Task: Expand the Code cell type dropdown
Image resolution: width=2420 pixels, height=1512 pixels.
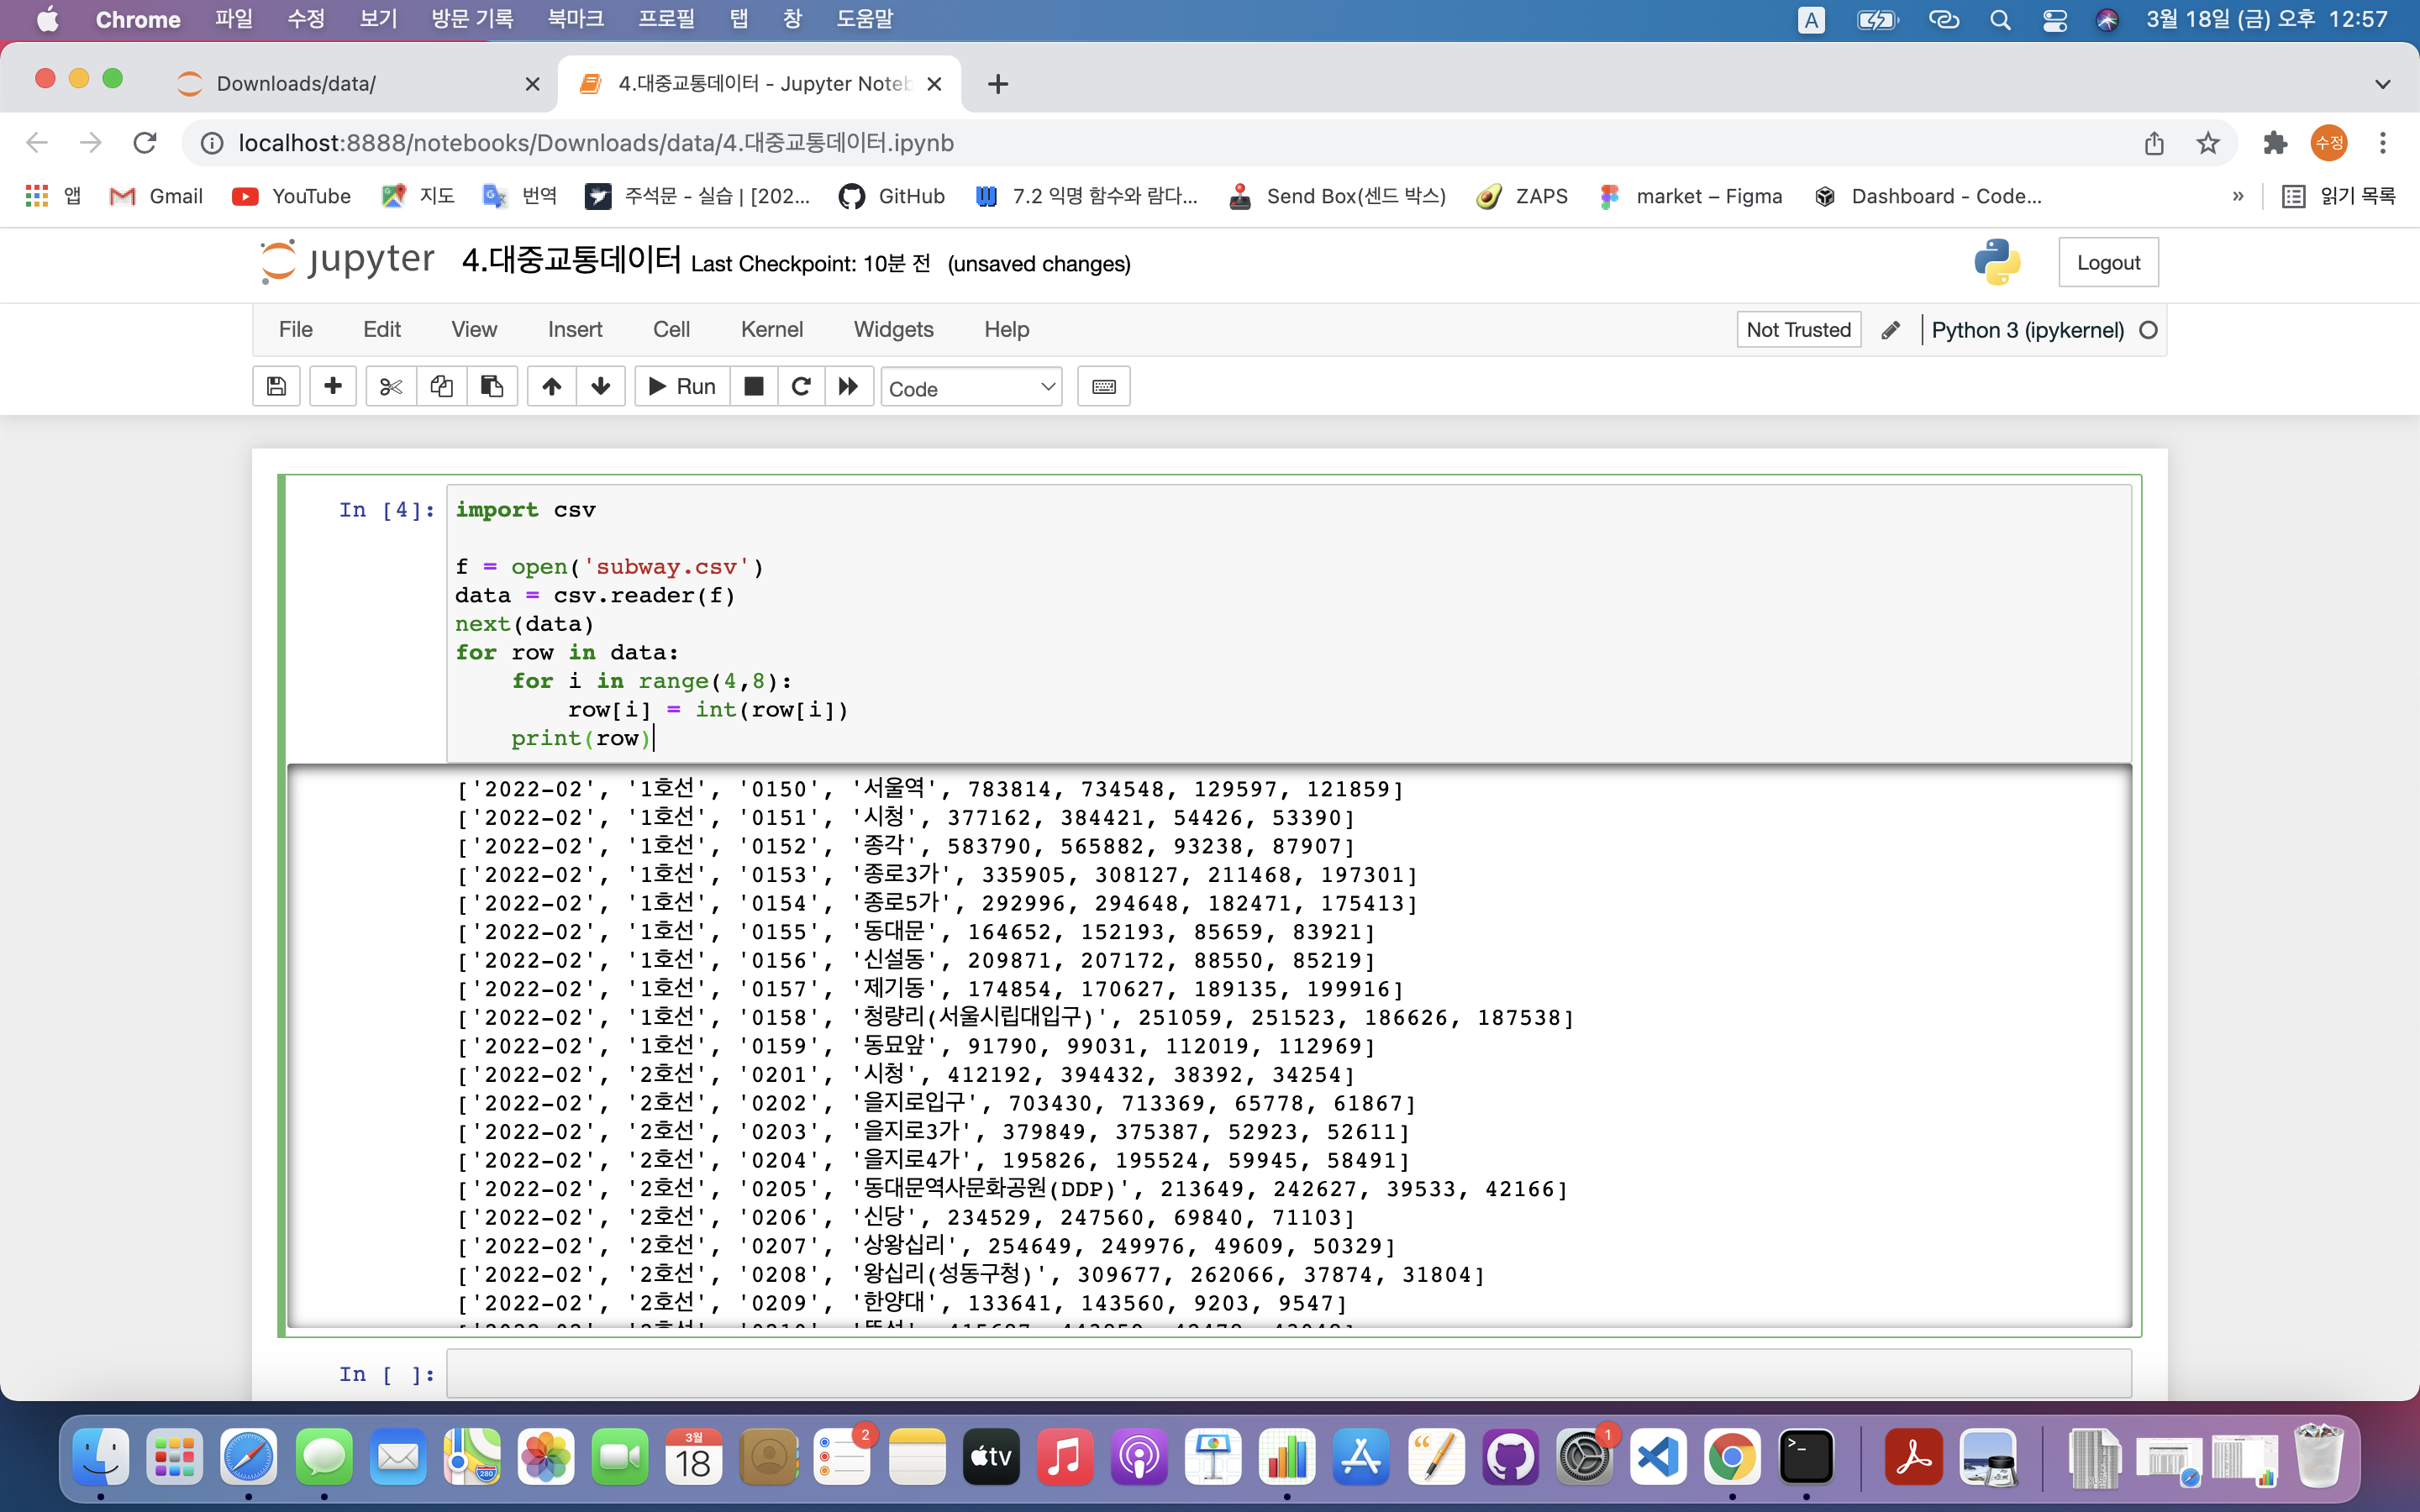Action: [x=970, y=388]
